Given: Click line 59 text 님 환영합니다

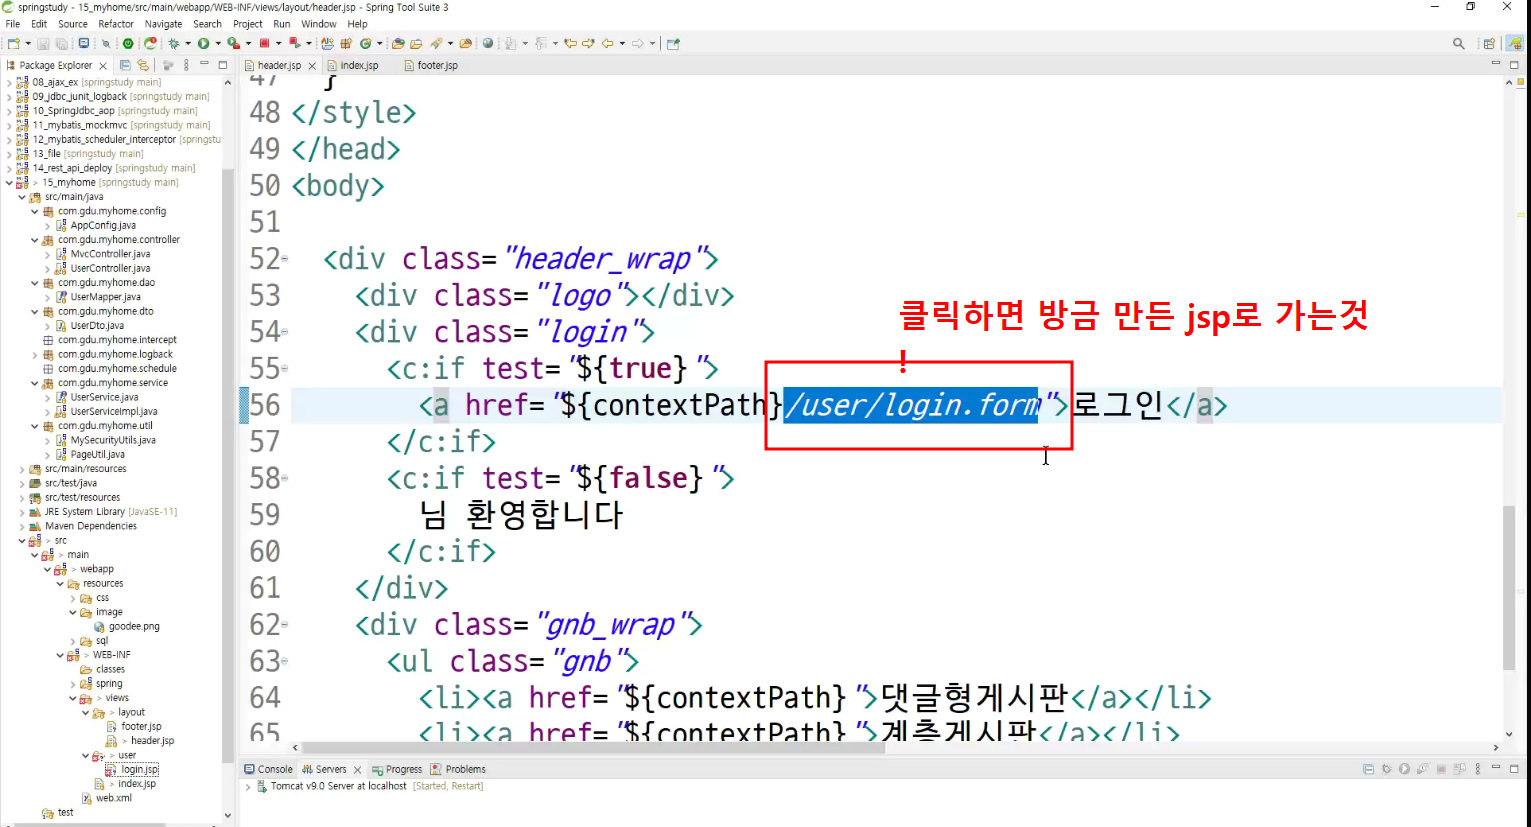Looking at the screenshot, I should 521,515.
